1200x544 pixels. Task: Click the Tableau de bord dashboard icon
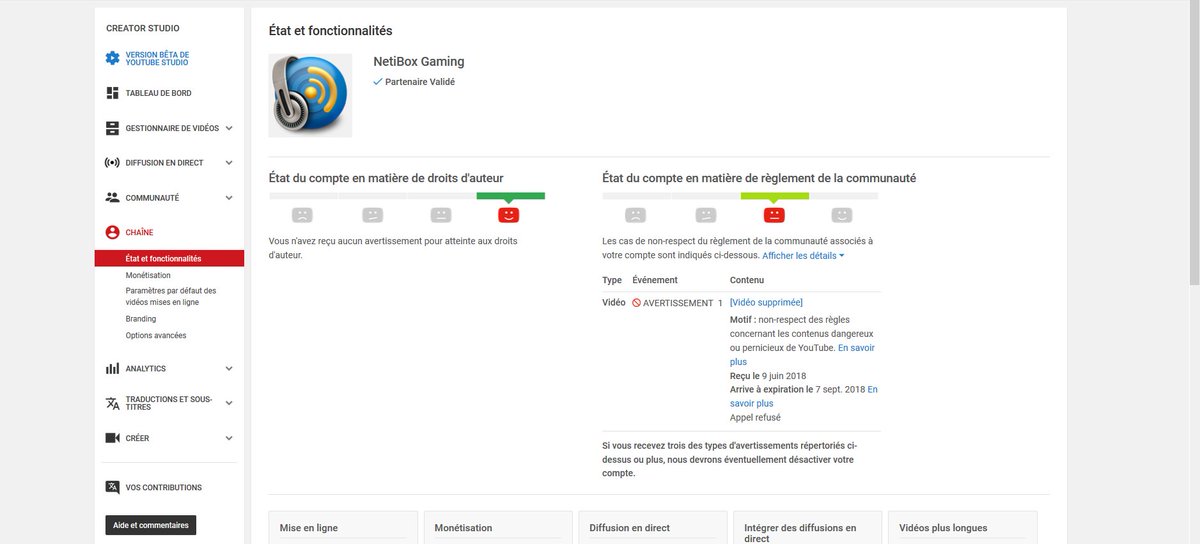coord(113,93)
